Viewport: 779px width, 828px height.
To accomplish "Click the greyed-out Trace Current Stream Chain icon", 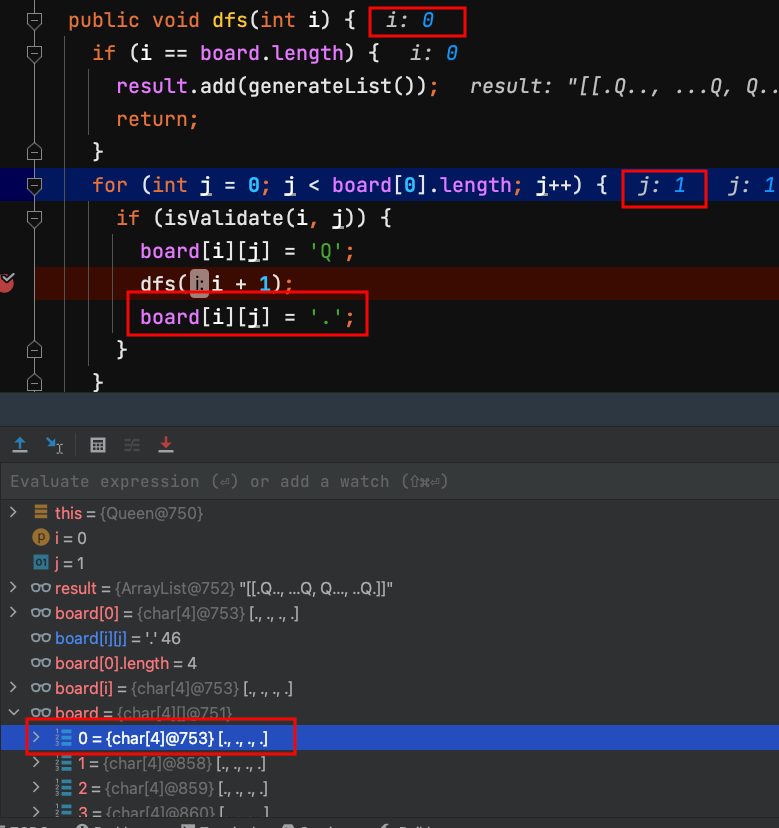I will pyautogui.click(x=132, y=444).
